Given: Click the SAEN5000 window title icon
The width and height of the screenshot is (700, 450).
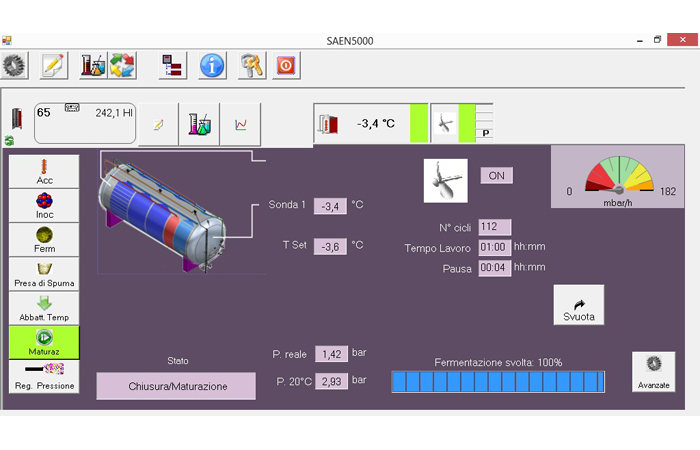Looking at the screenshot, I should [x=7, y=41].
